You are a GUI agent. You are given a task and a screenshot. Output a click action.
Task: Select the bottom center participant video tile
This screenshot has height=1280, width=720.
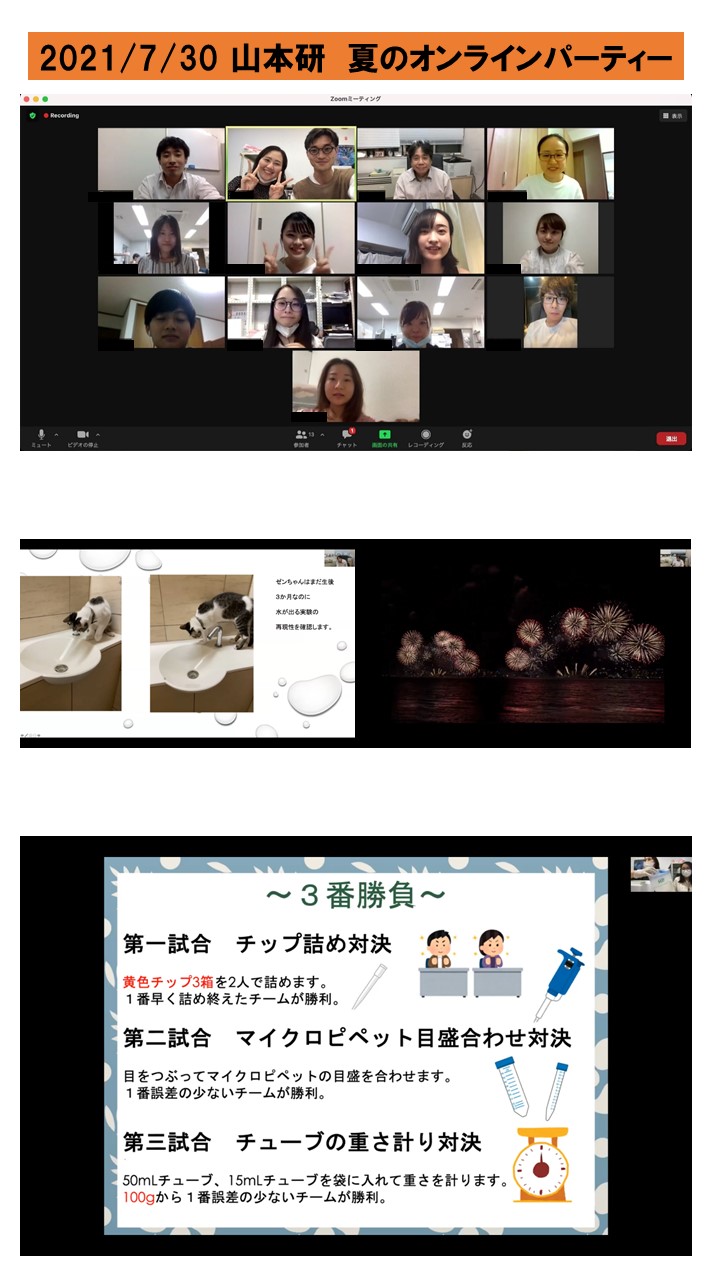point(355,385)
